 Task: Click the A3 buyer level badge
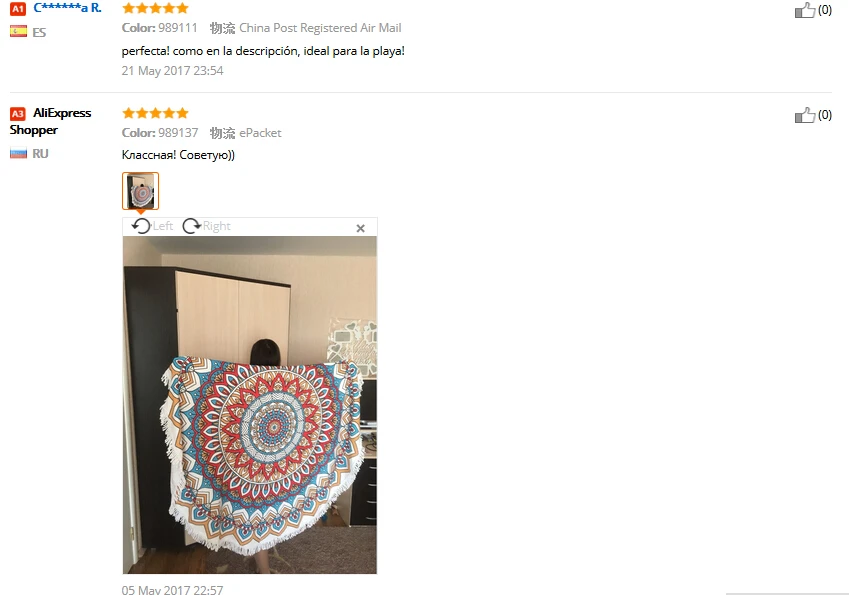(18, 114)
